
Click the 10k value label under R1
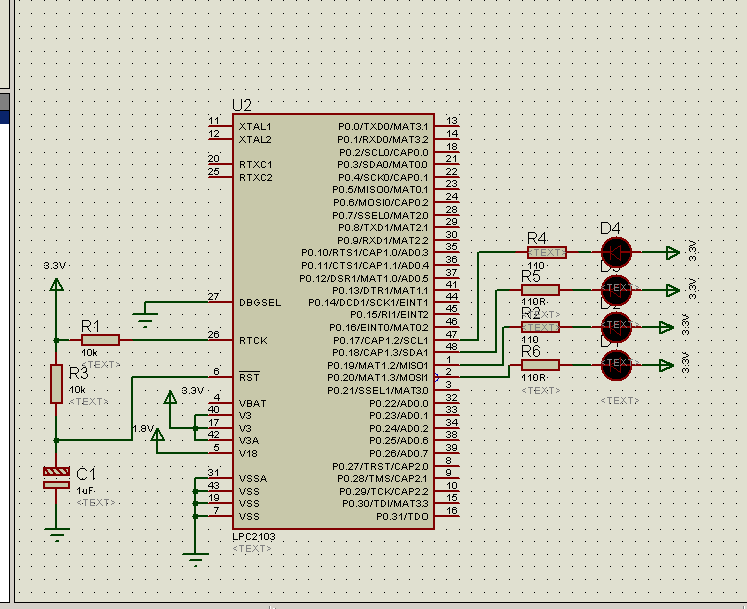pyautogui.click(x=90, y=353)
